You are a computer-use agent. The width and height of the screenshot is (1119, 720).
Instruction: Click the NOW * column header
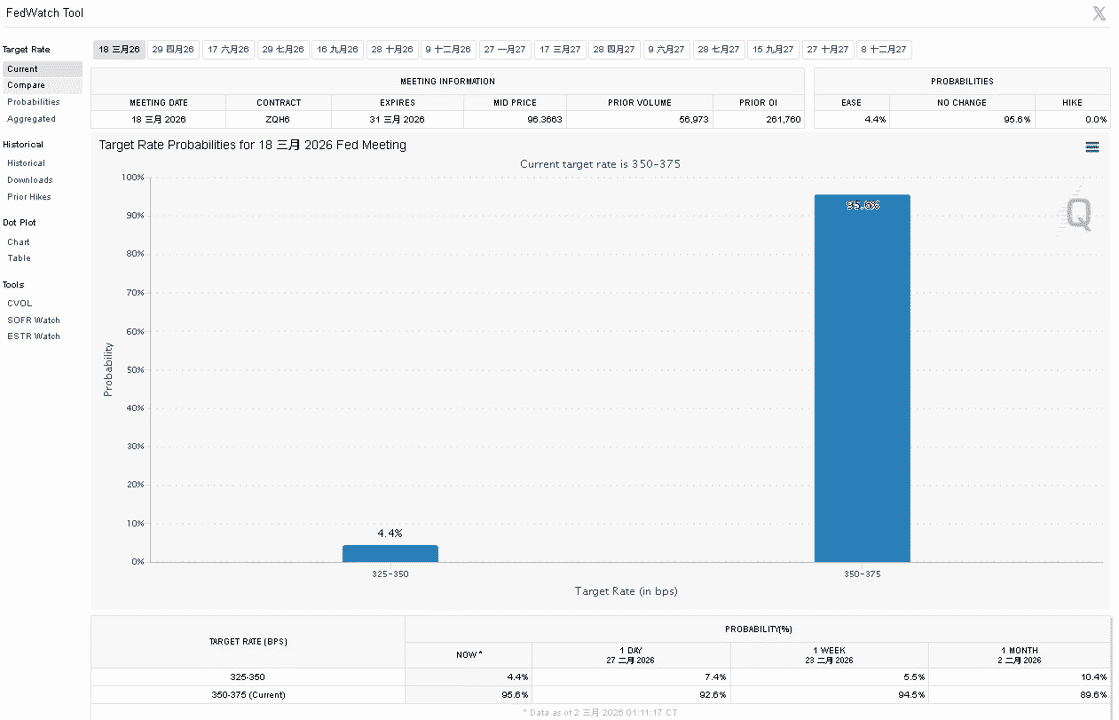tap(469, 655)
